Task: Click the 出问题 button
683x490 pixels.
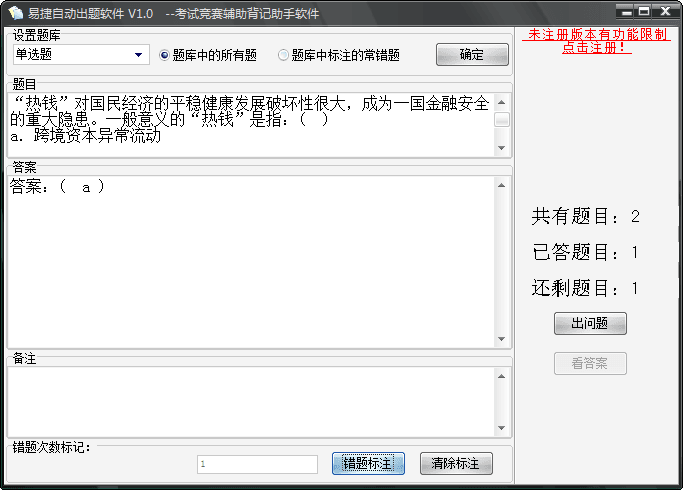Action: [590, 323]
